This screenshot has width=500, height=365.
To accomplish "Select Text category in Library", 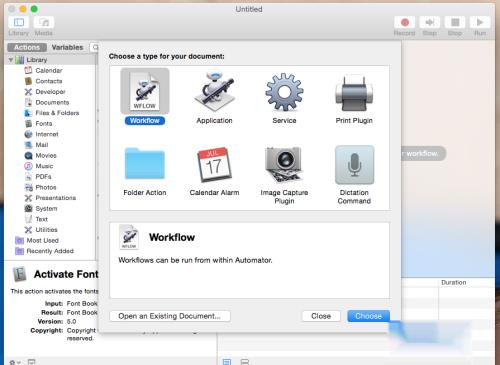I will 41,219.
